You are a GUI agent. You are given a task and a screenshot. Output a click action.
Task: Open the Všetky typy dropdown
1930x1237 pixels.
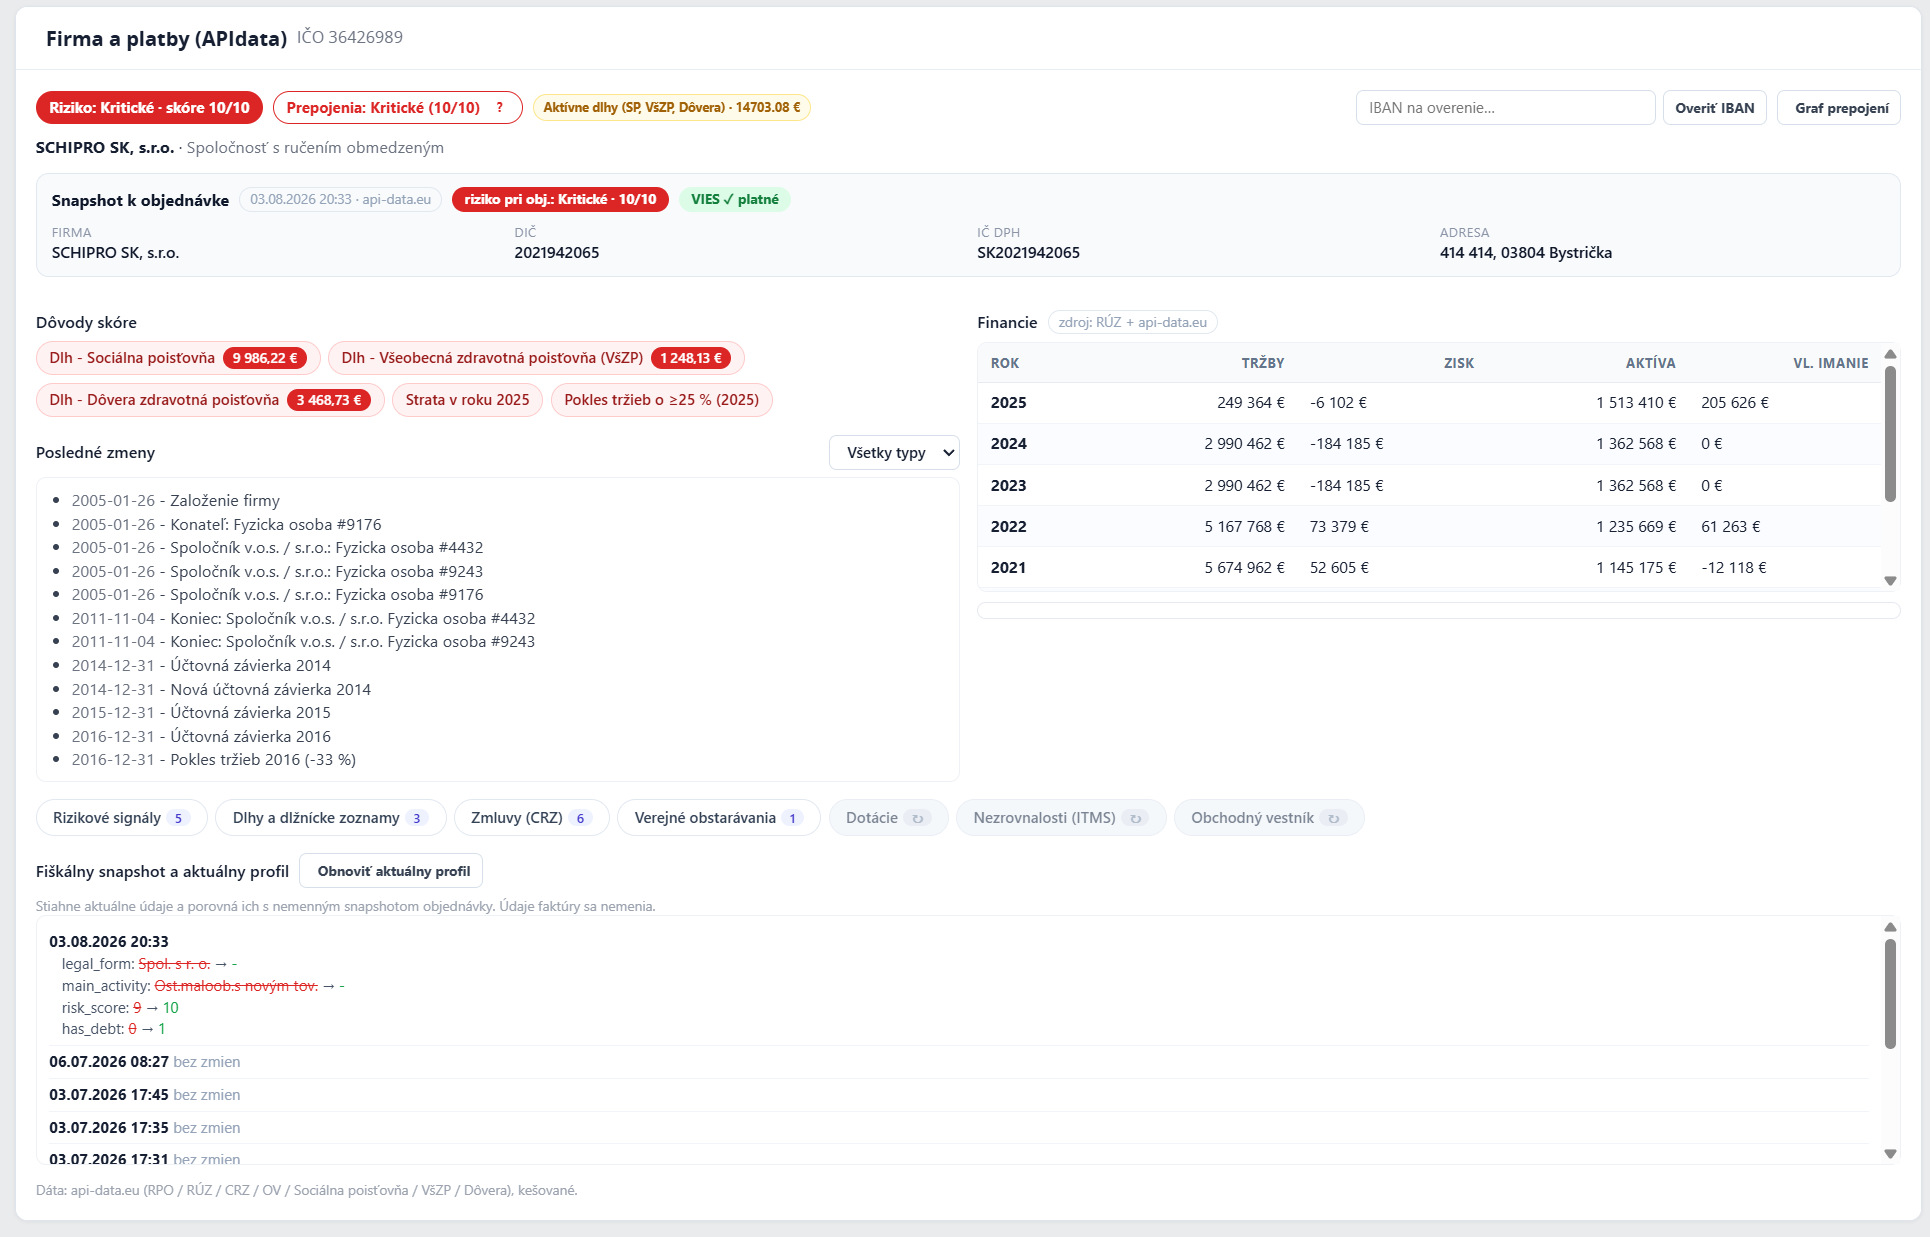[x=894, y=453]
